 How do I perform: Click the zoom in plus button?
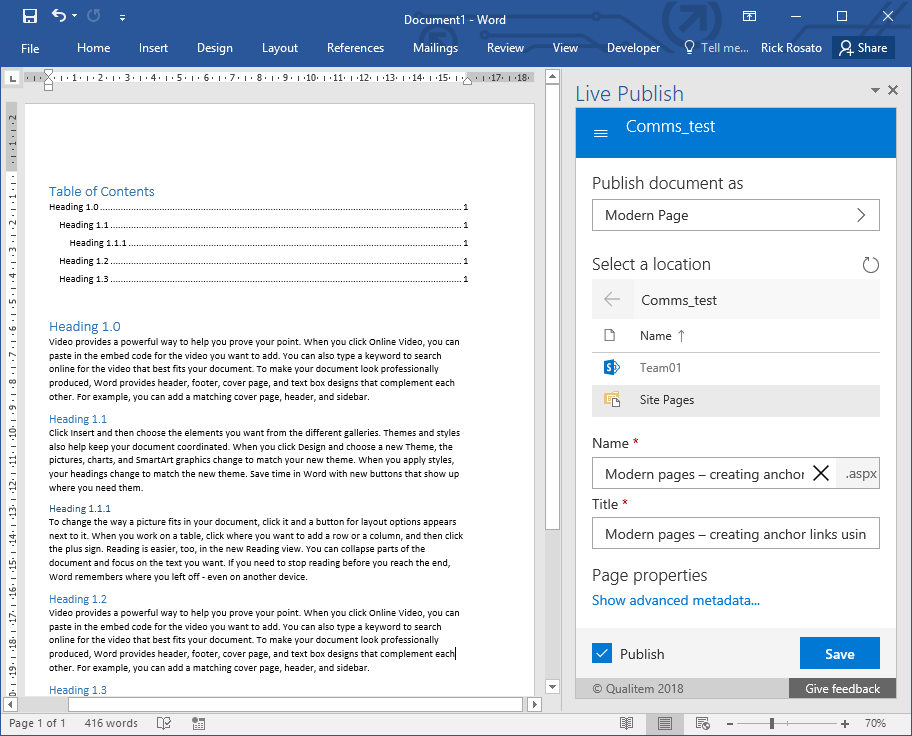(845, 724)
